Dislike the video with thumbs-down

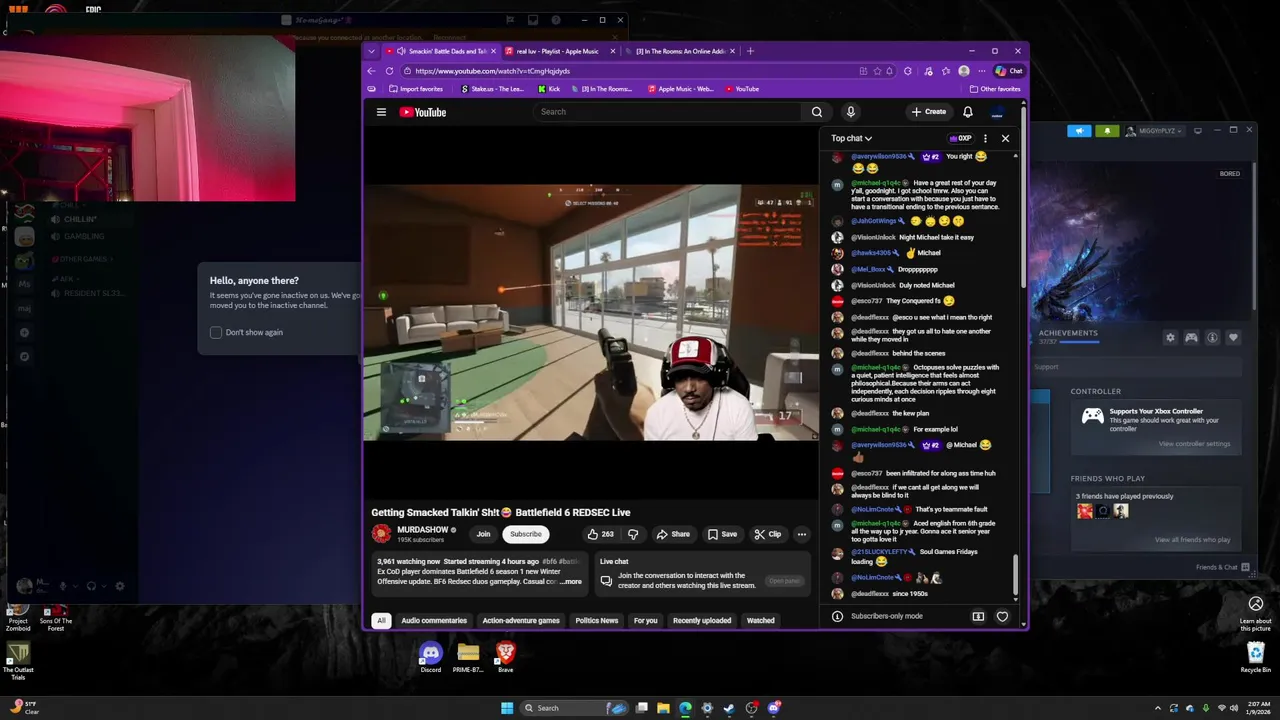pos(632,534)
